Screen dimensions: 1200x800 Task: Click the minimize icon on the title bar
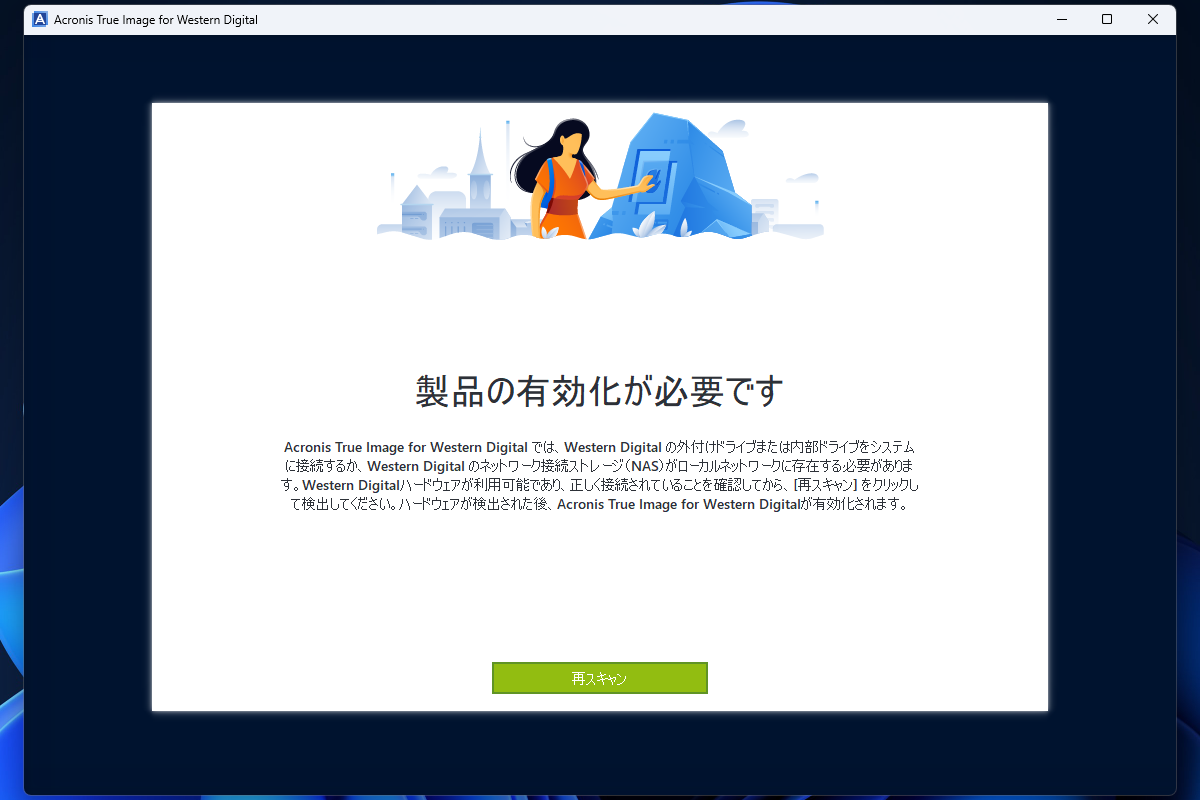[x=1063, y=18]
